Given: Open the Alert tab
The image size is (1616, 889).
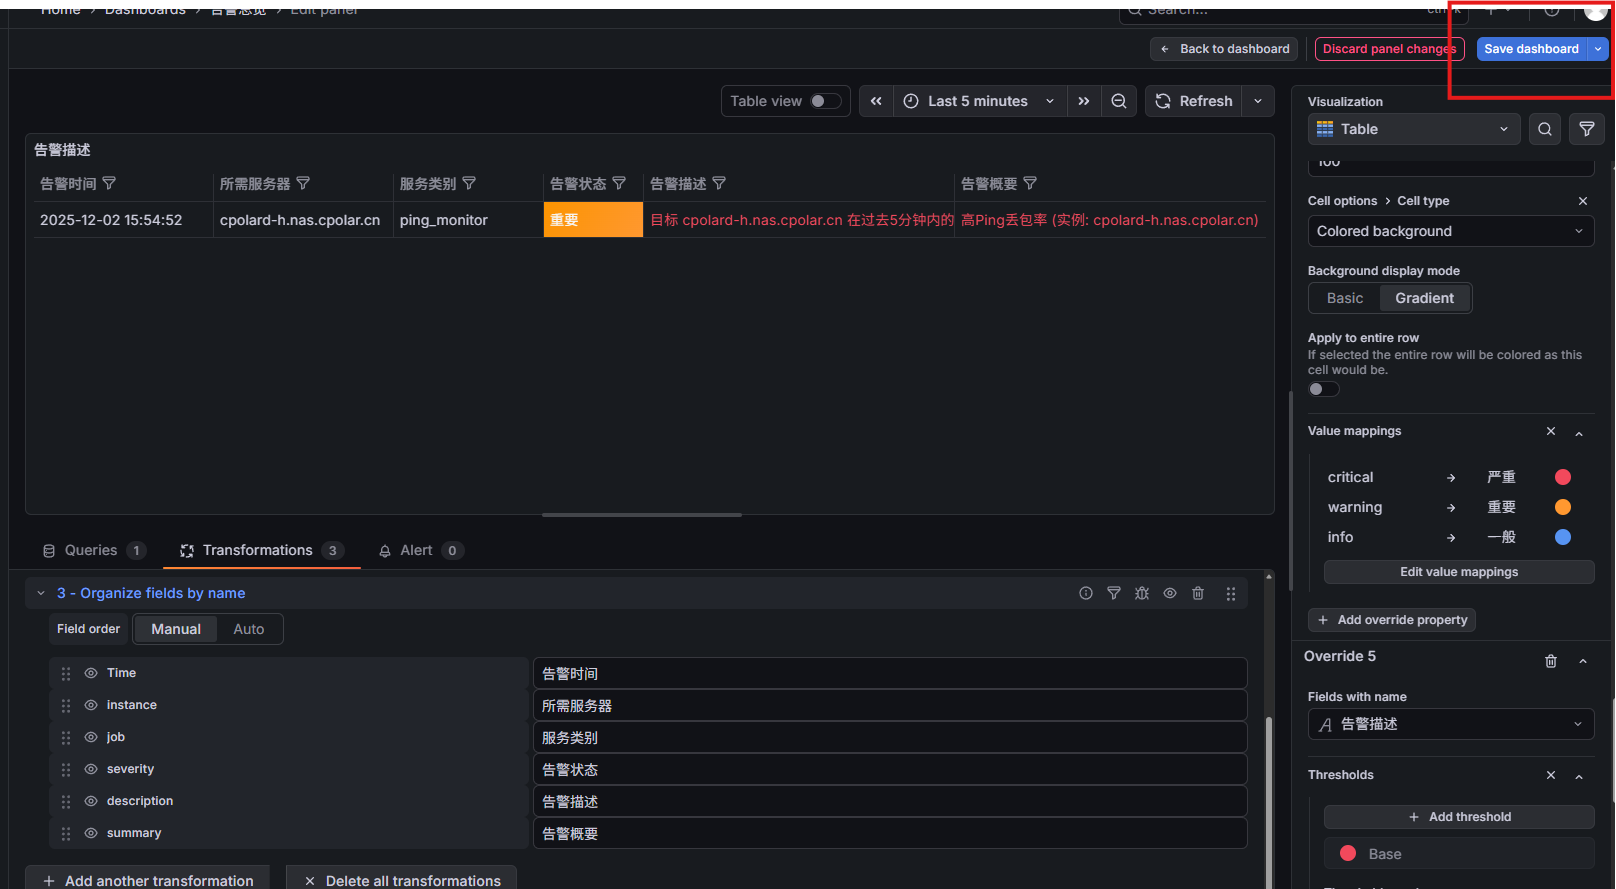Looking at the screenshot, I should coord(416,550).
